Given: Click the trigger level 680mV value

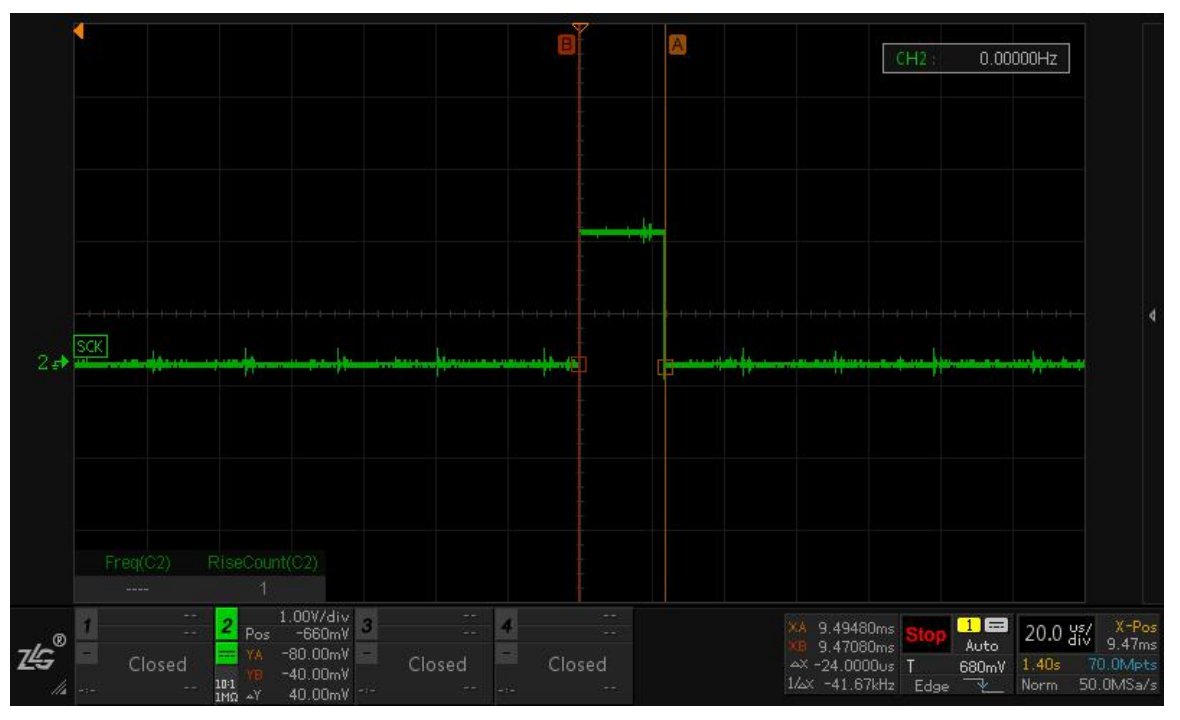Looking at the screenshot, I should click(982, 667).
